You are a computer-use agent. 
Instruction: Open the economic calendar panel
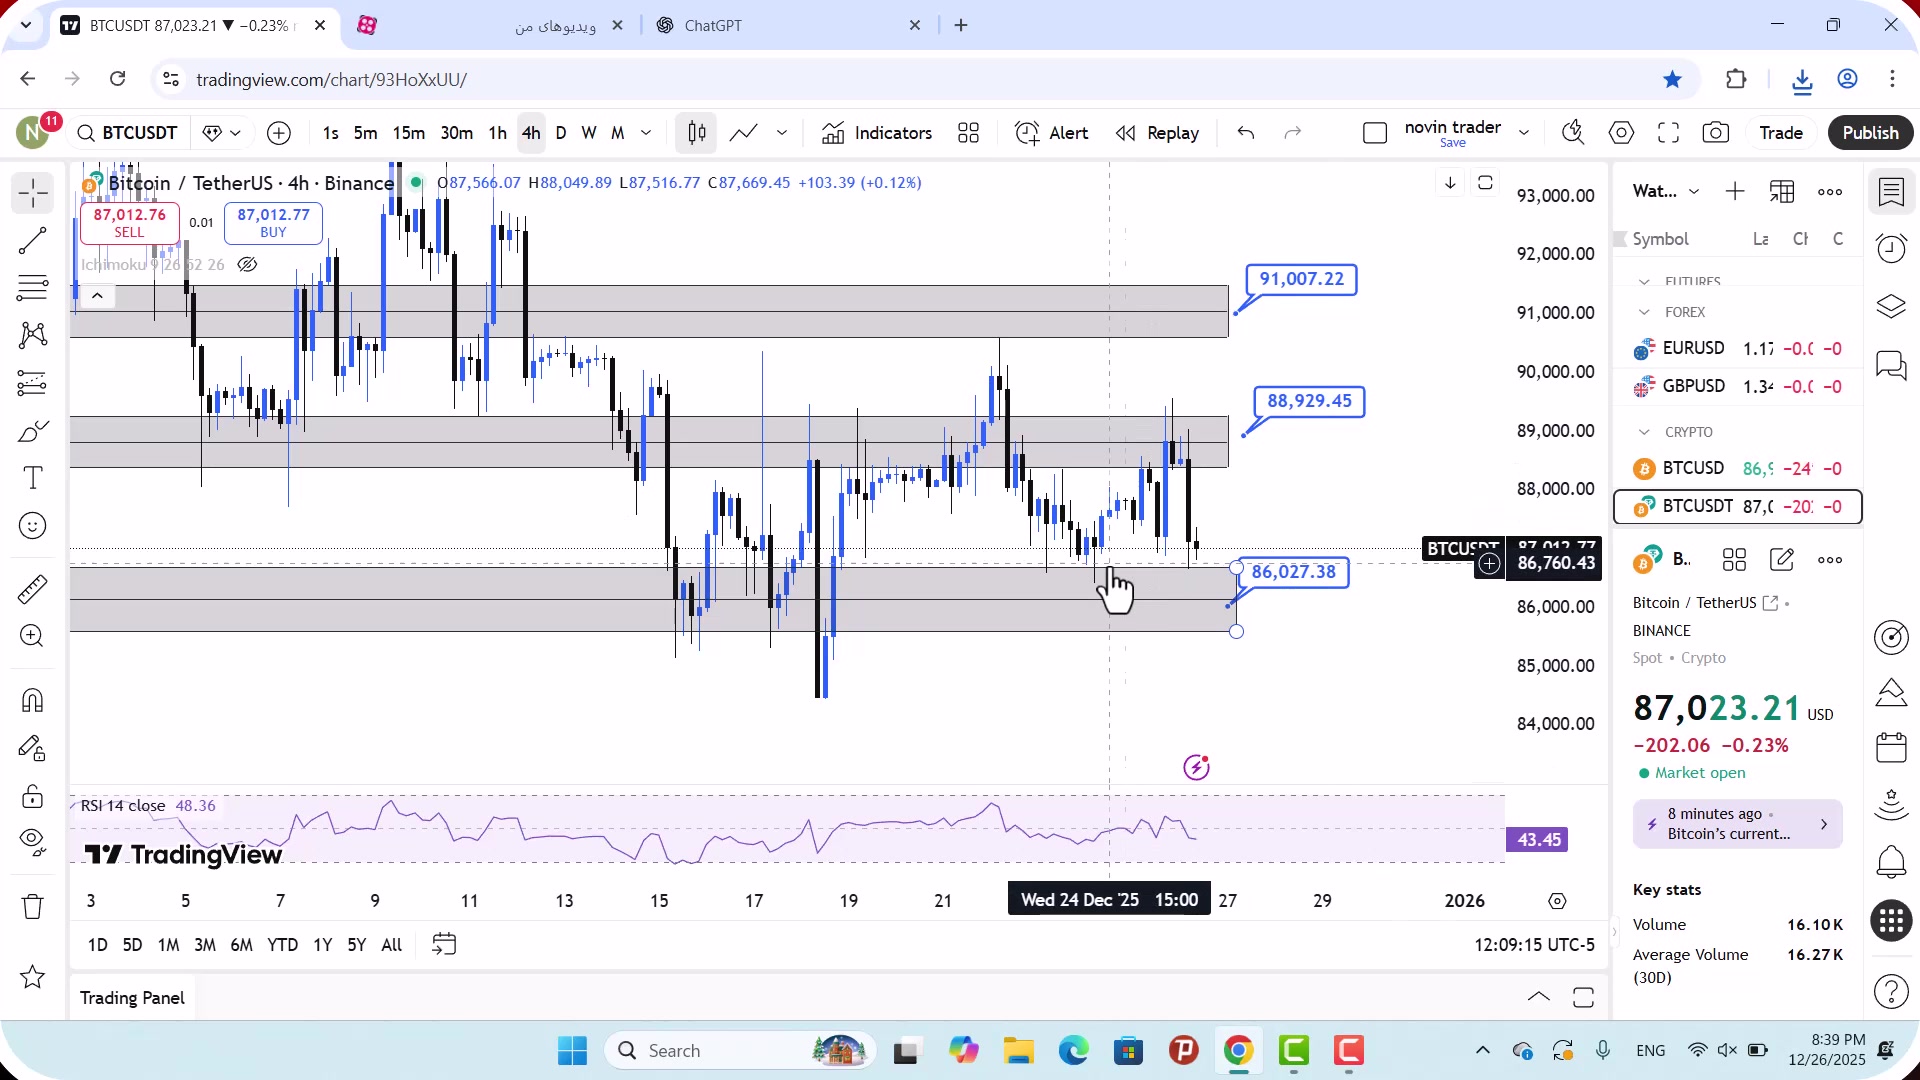(x=1891, y=748)
